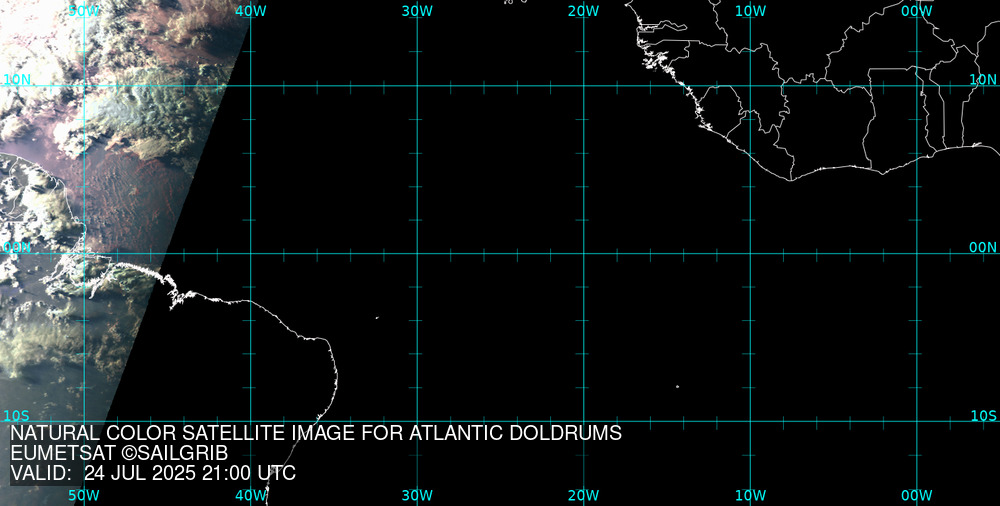
Task: Select the 30W label along the top edge
Action: point(418,11)
